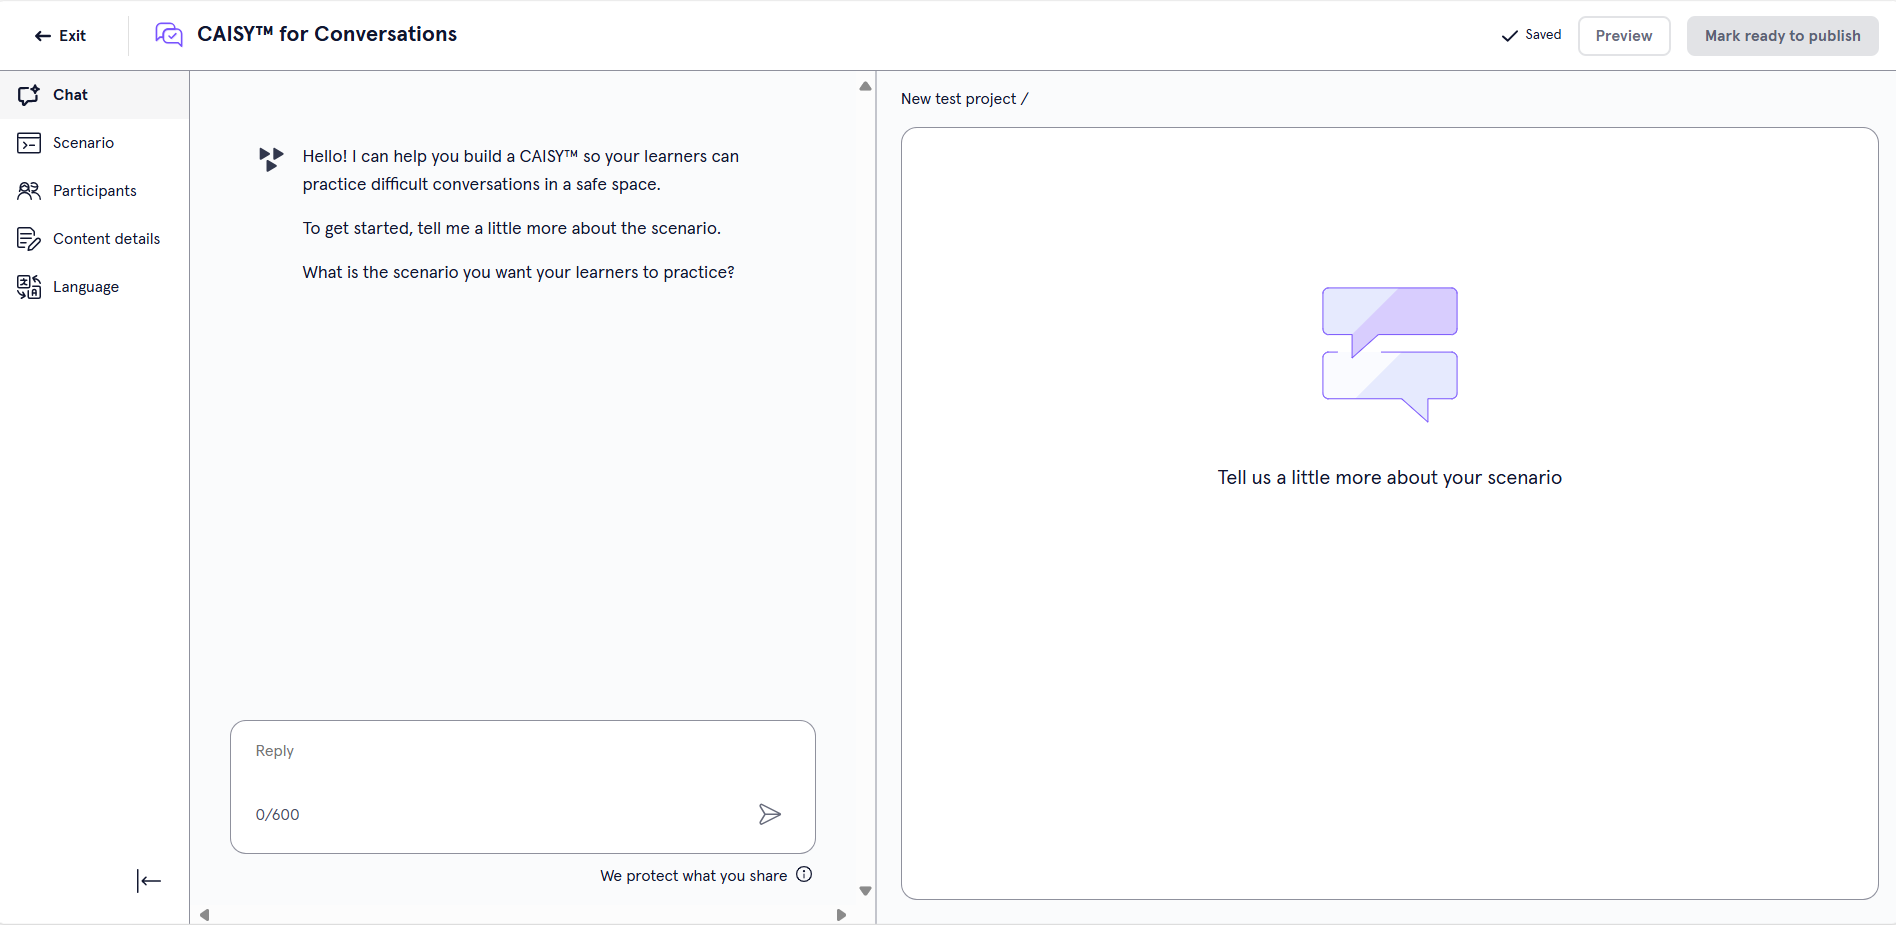This screenshot has width=1896, height=925.
Task: Click the send message arrow icon
Action: (x=769, y=814)
